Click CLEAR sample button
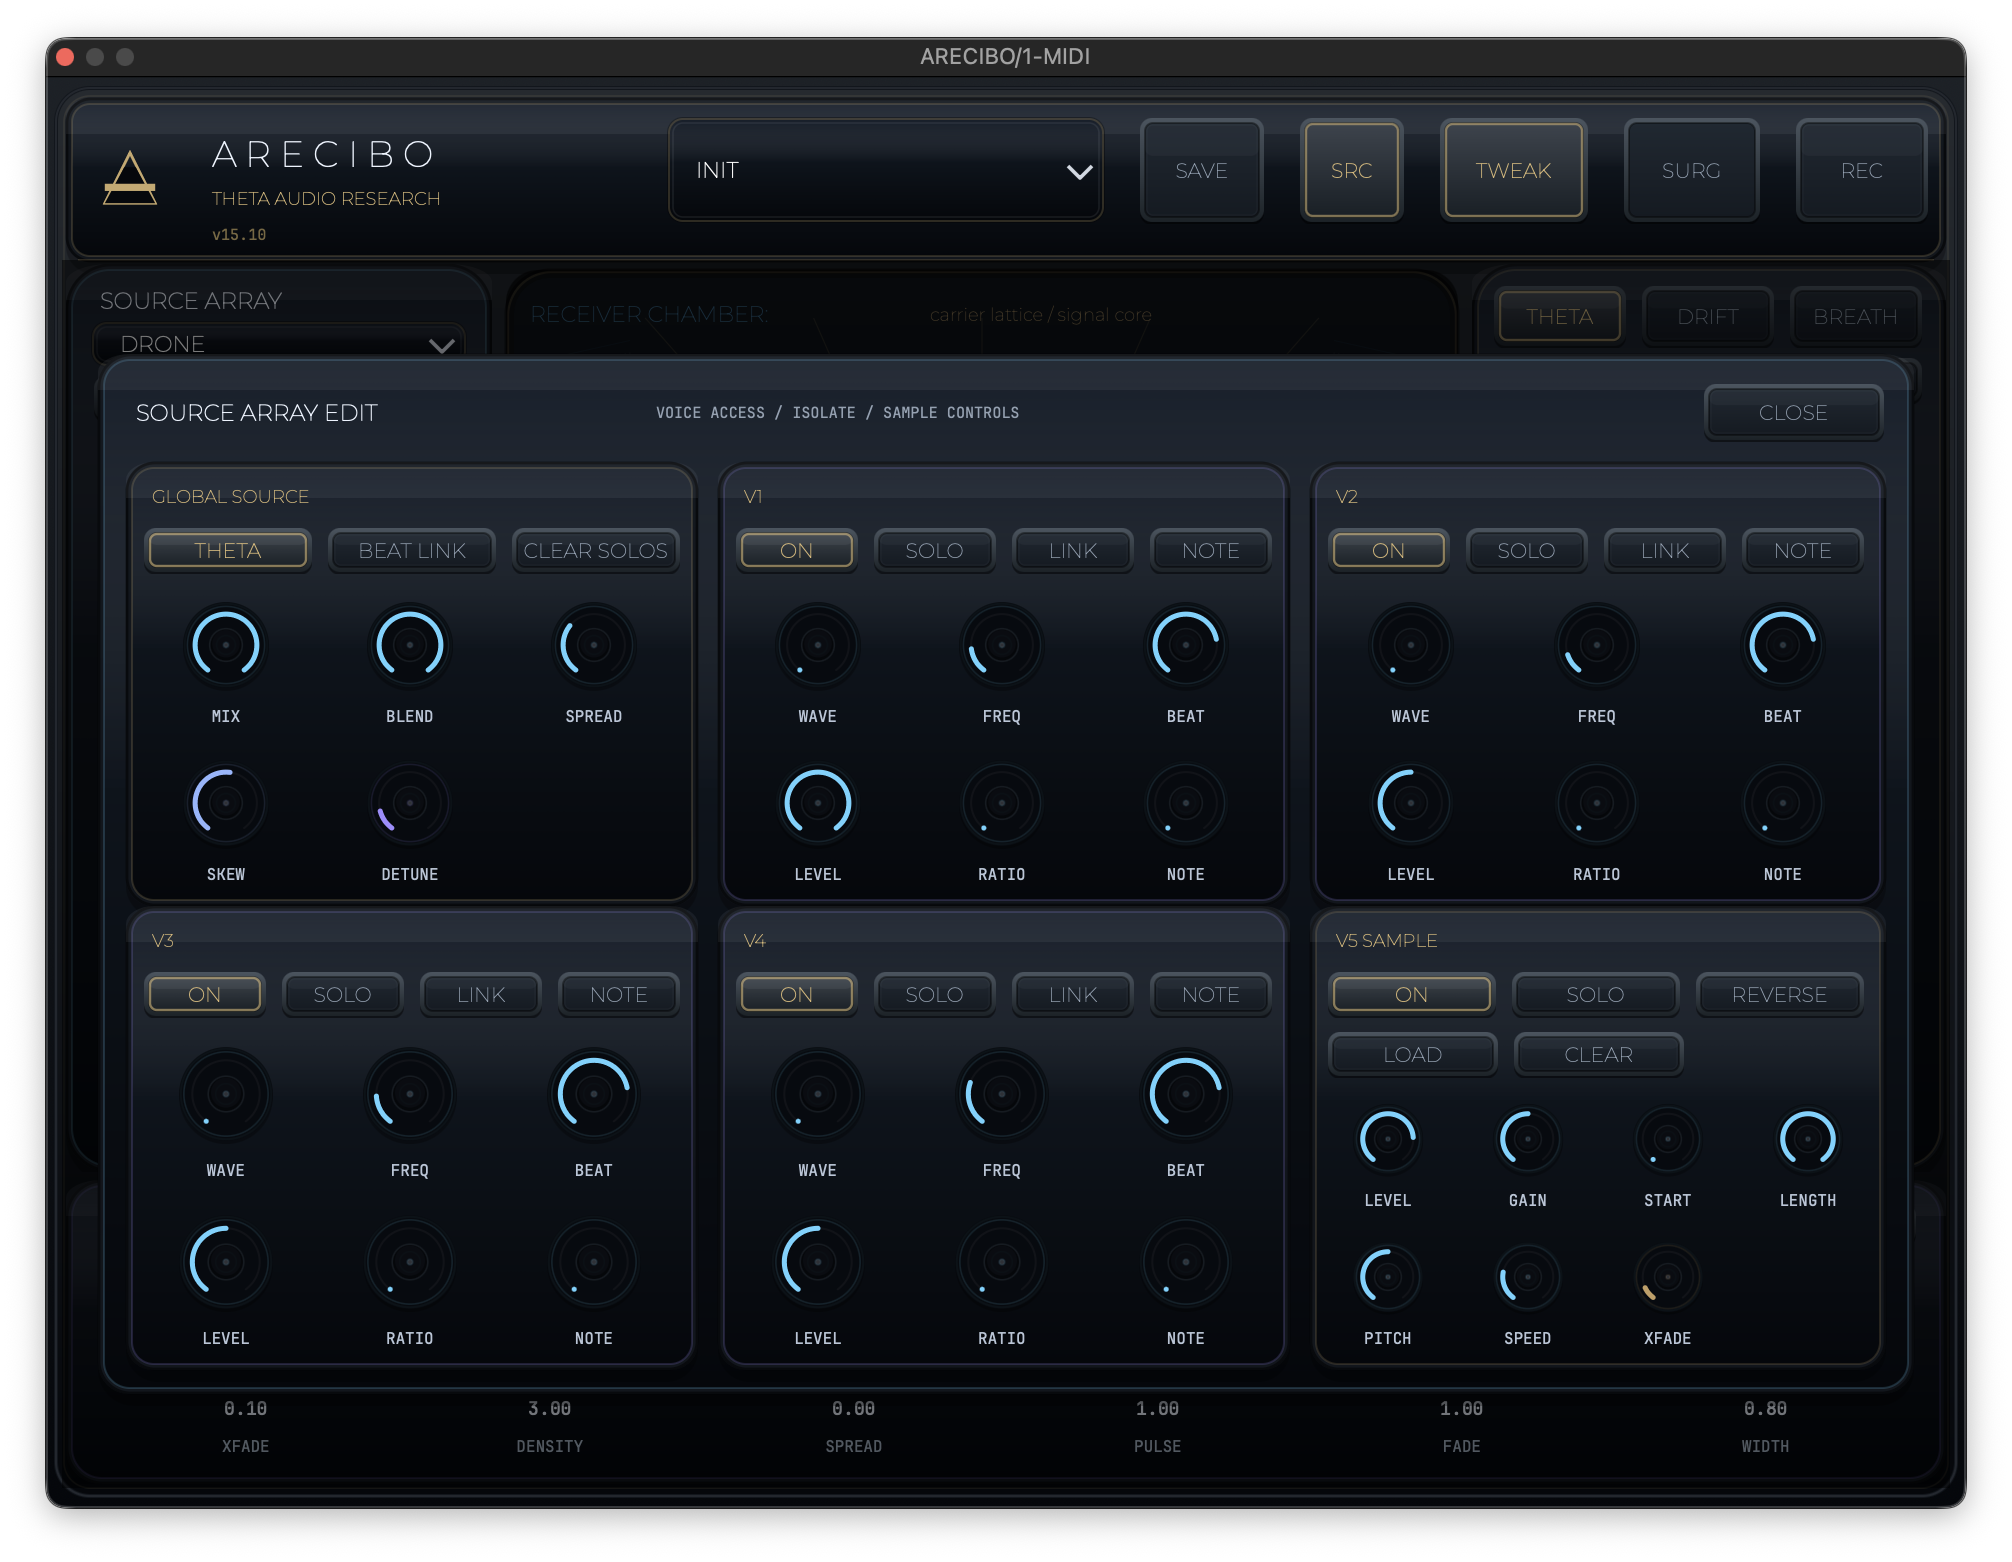Screen dimensions: 2012x1562 click(x=1598, y=1055)
